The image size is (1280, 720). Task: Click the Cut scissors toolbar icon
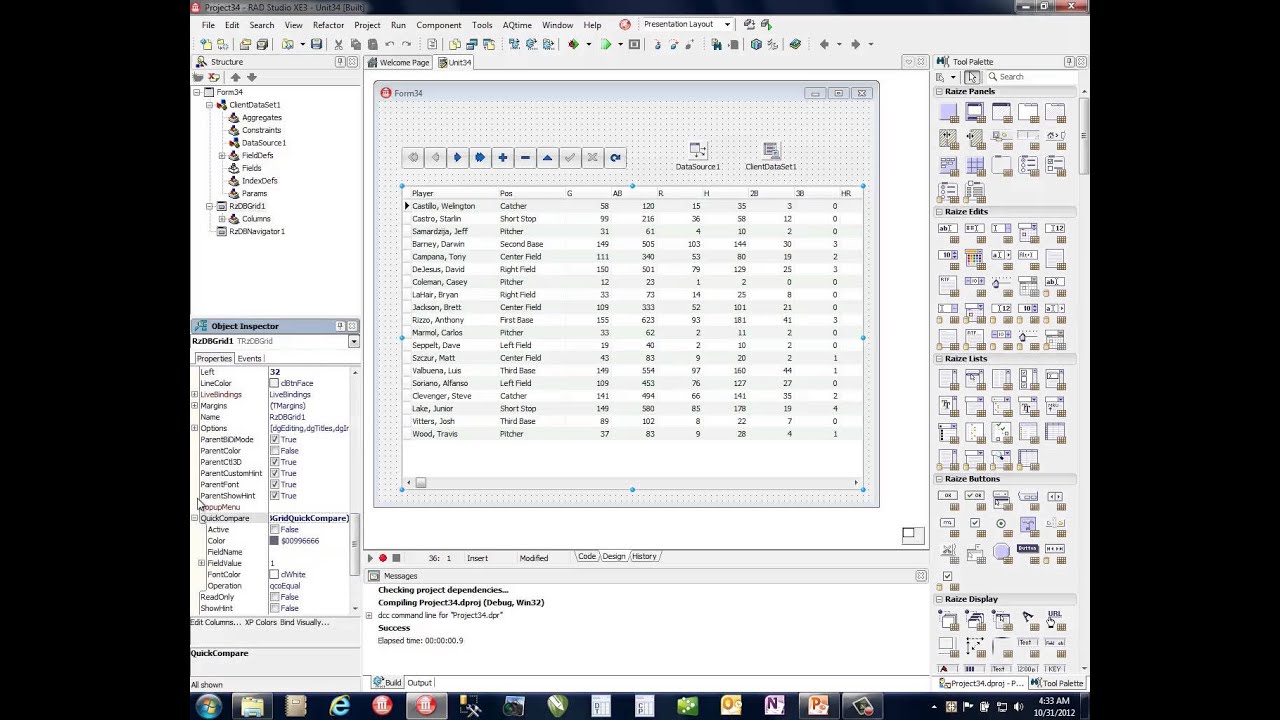coord(339,44)
